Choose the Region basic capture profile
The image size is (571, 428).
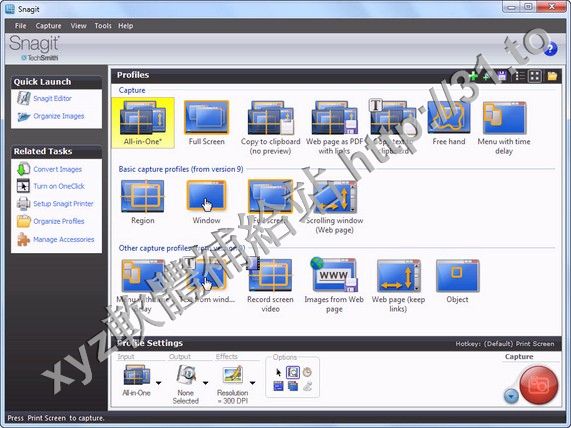tap(143, 202)
